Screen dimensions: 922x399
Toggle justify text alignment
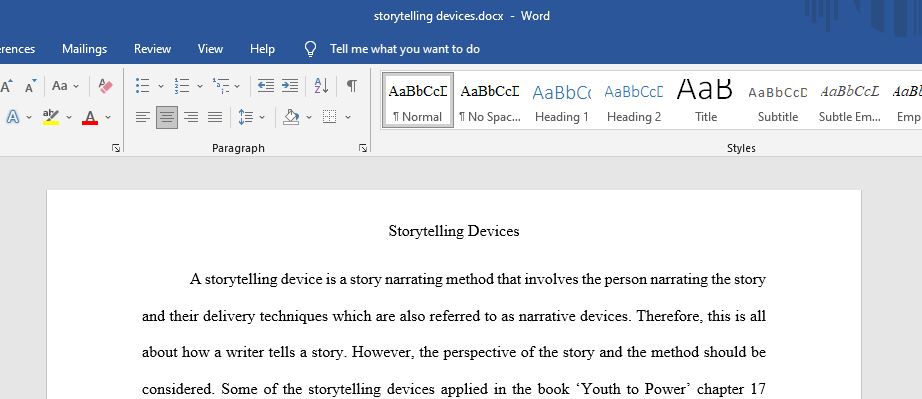[x=215, y=117]
